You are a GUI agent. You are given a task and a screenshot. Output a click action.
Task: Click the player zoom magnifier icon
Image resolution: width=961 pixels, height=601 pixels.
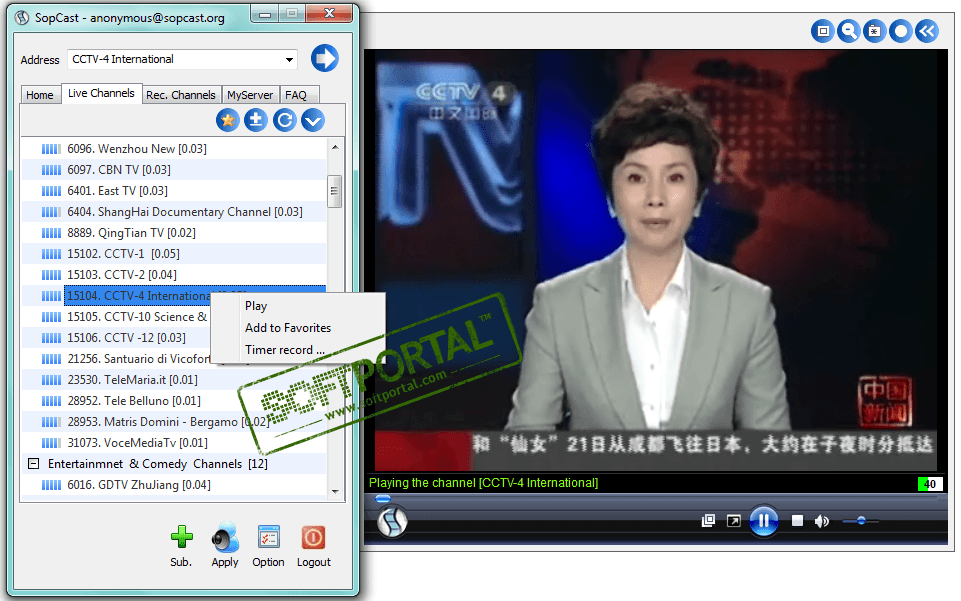click(x=848, y=31)
